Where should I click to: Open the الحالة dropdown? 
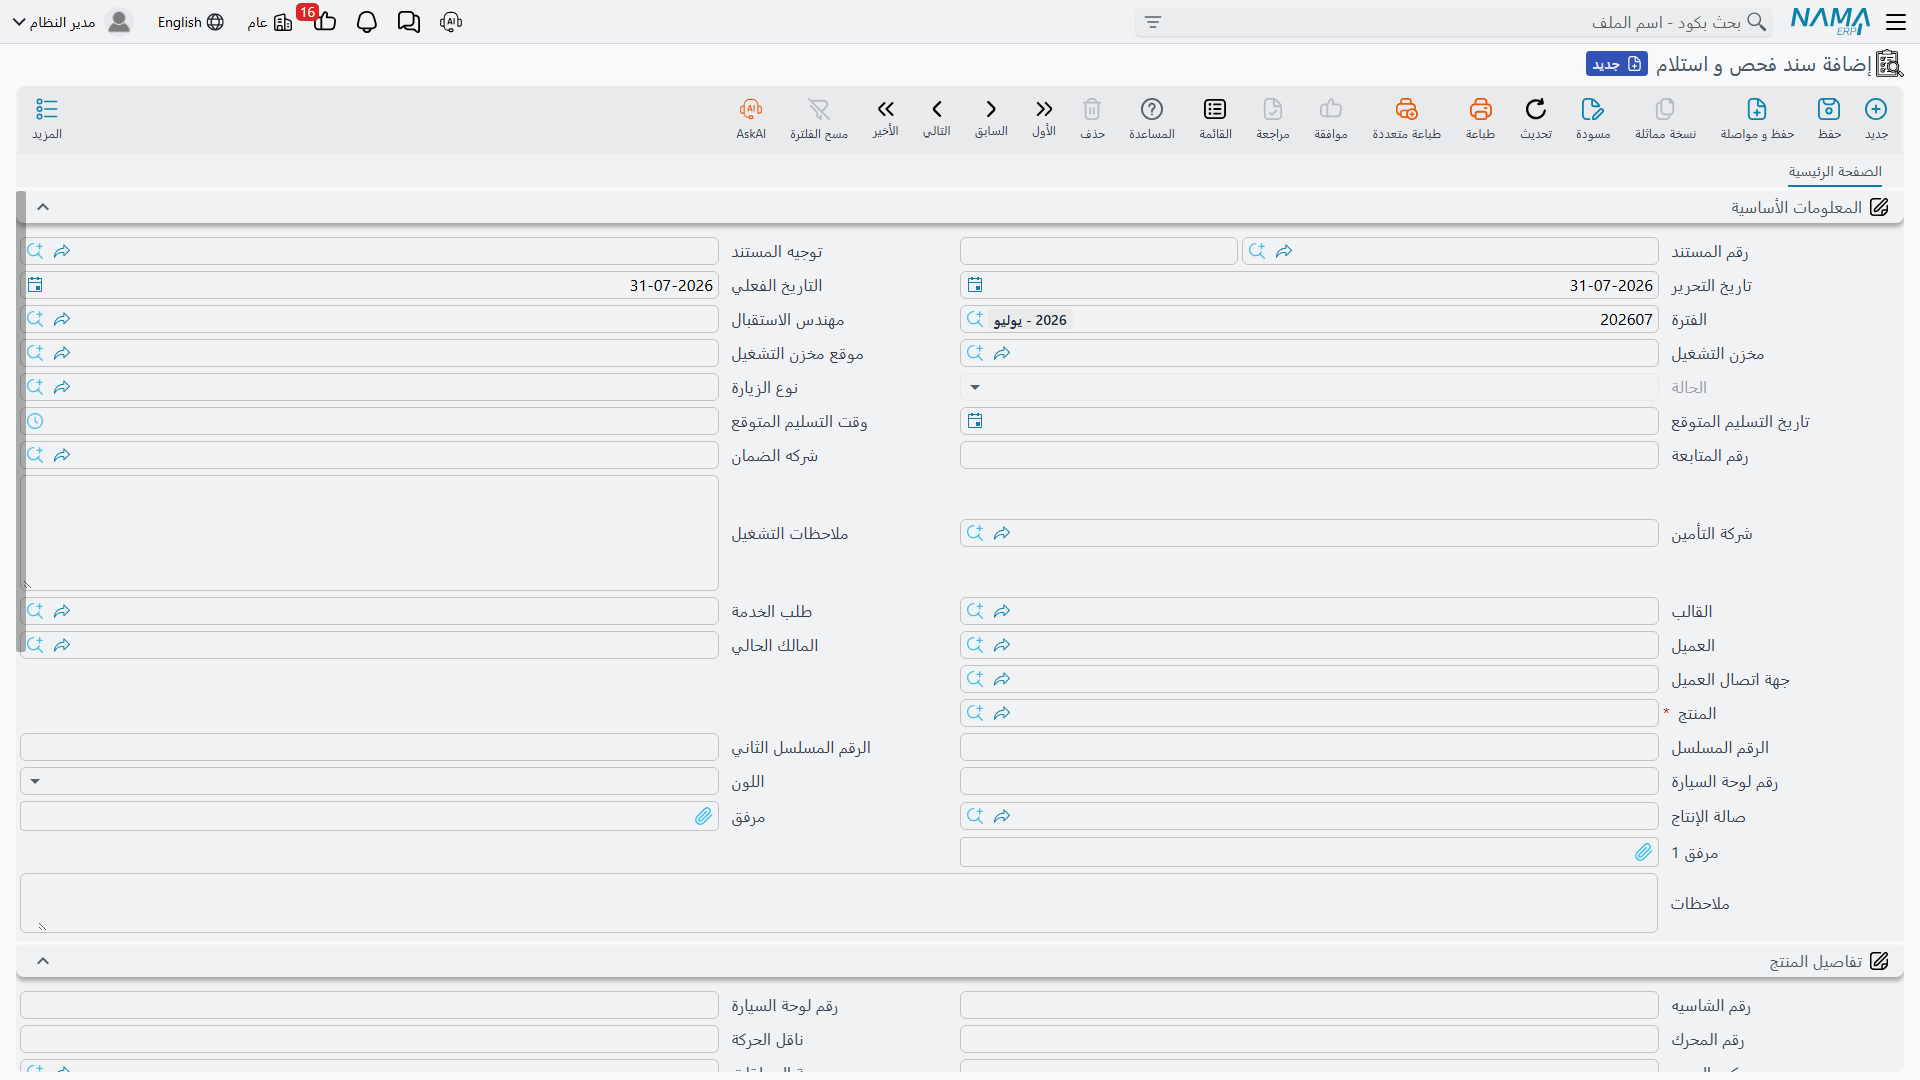pos(975,387)
